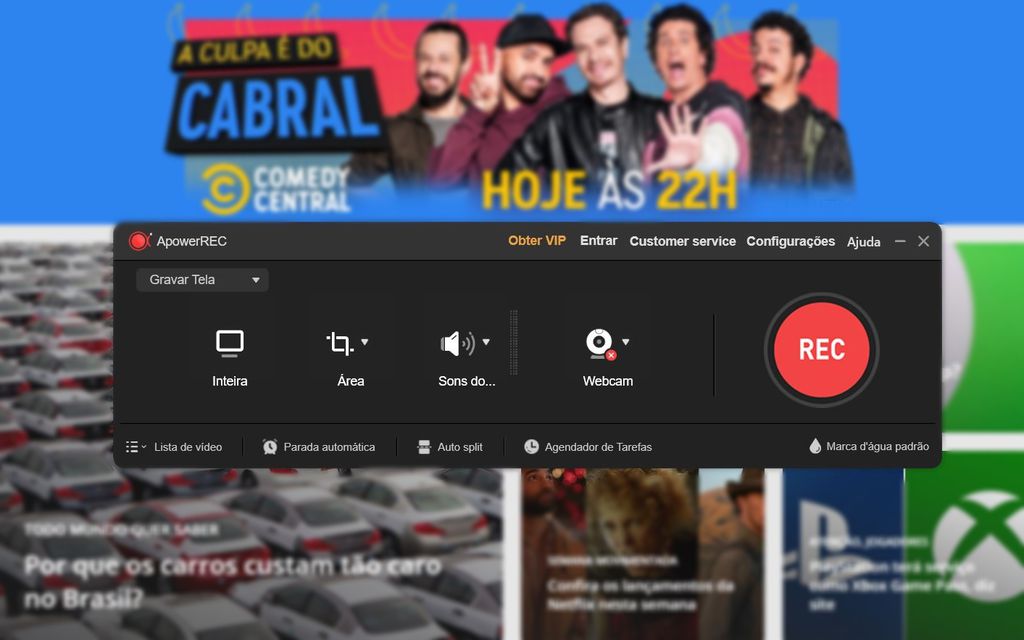Open the Configurações menu

[x=790, y=241]
